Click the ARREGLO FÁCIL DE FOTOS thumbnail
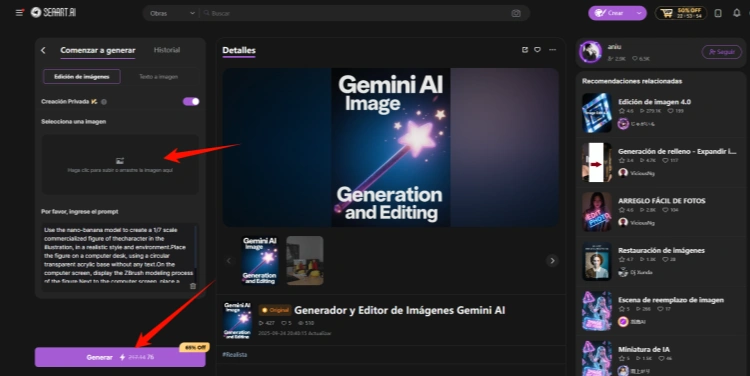Viewport: 750px width, 376px height. pos(596,212)
